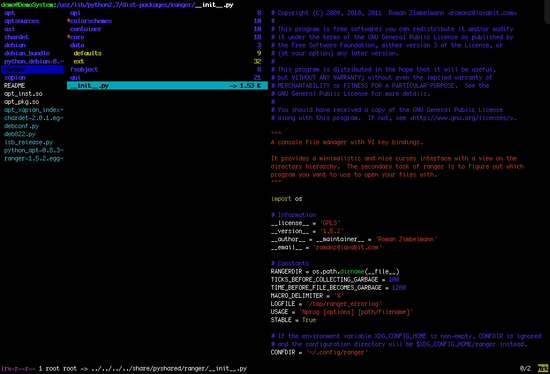Select the axi directory

pos(9,29)
